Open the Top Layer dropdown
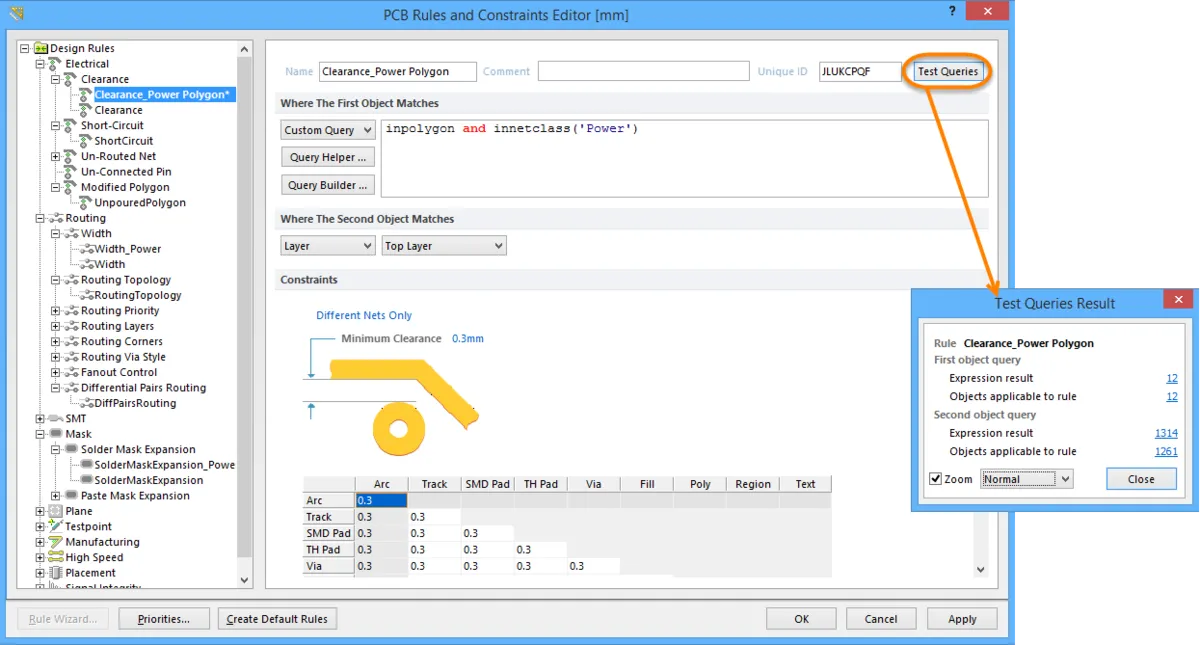 click(x=443, y=246)
